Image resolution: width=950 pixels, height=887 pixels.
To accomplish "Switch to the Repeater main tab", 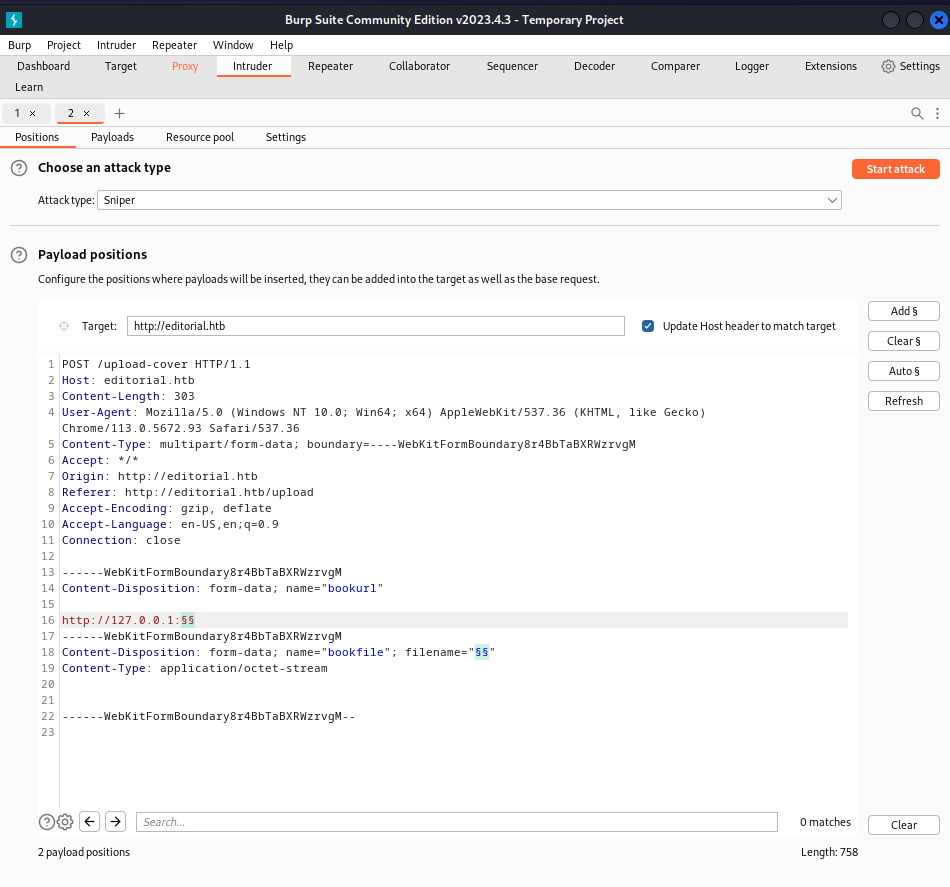I will pyautogui.click(x=330, y=66).
